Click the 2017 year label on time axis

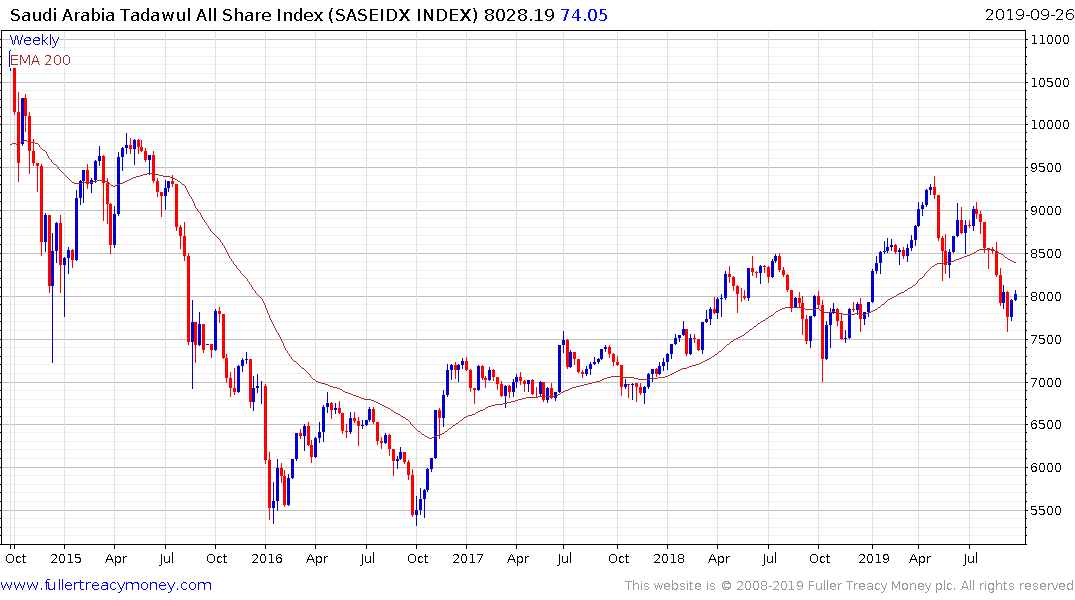[x=468, y=559]
